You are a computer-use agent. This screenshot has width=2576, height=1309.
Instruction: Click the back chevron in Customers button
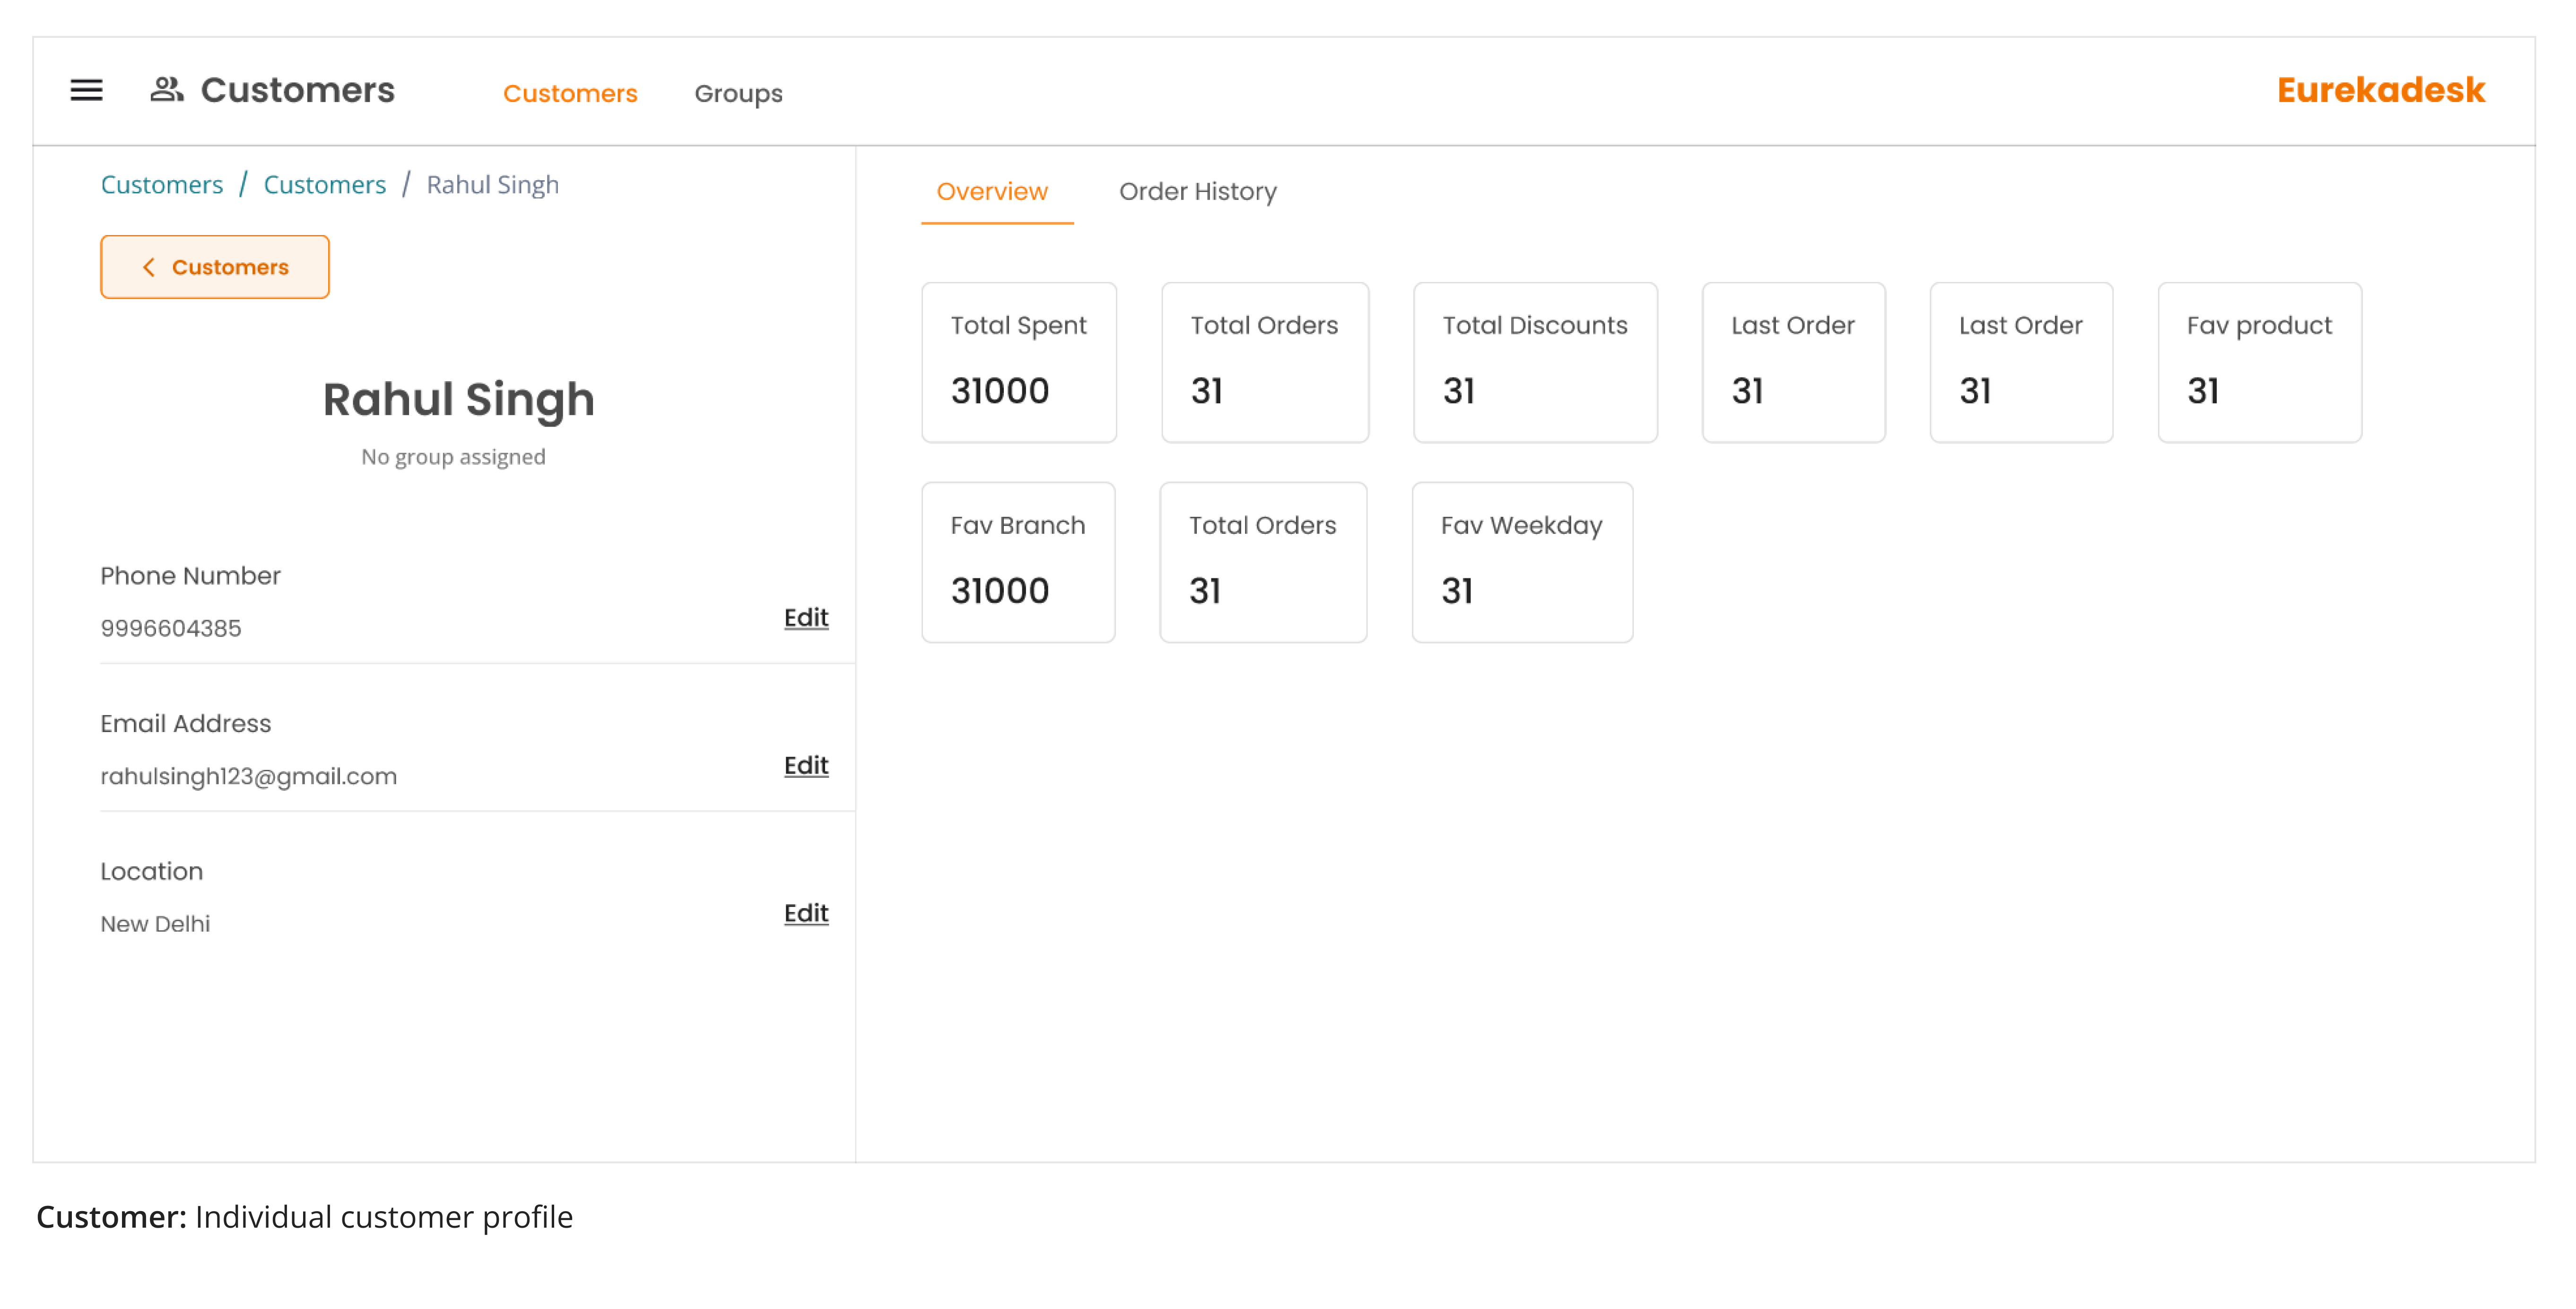click(149, 267)
